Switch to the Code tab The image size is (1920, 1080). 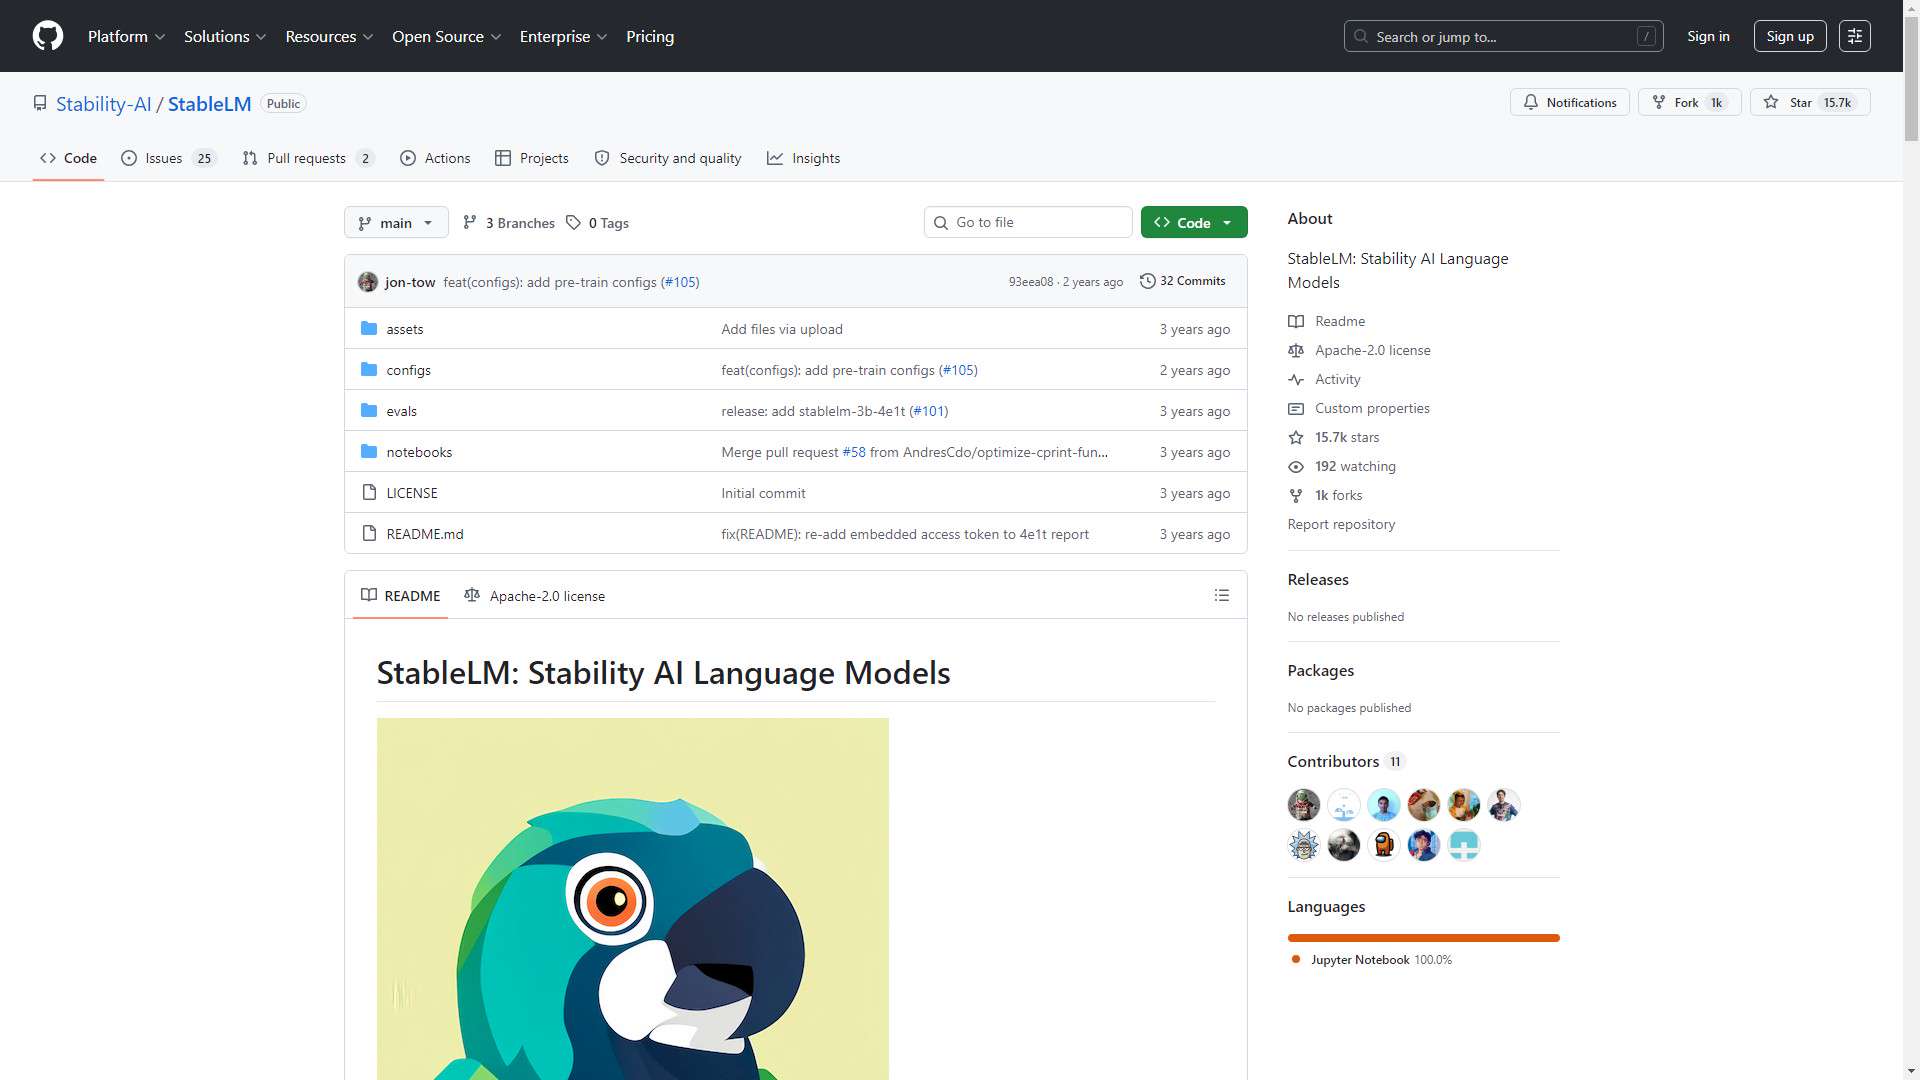tap(68, 158)
